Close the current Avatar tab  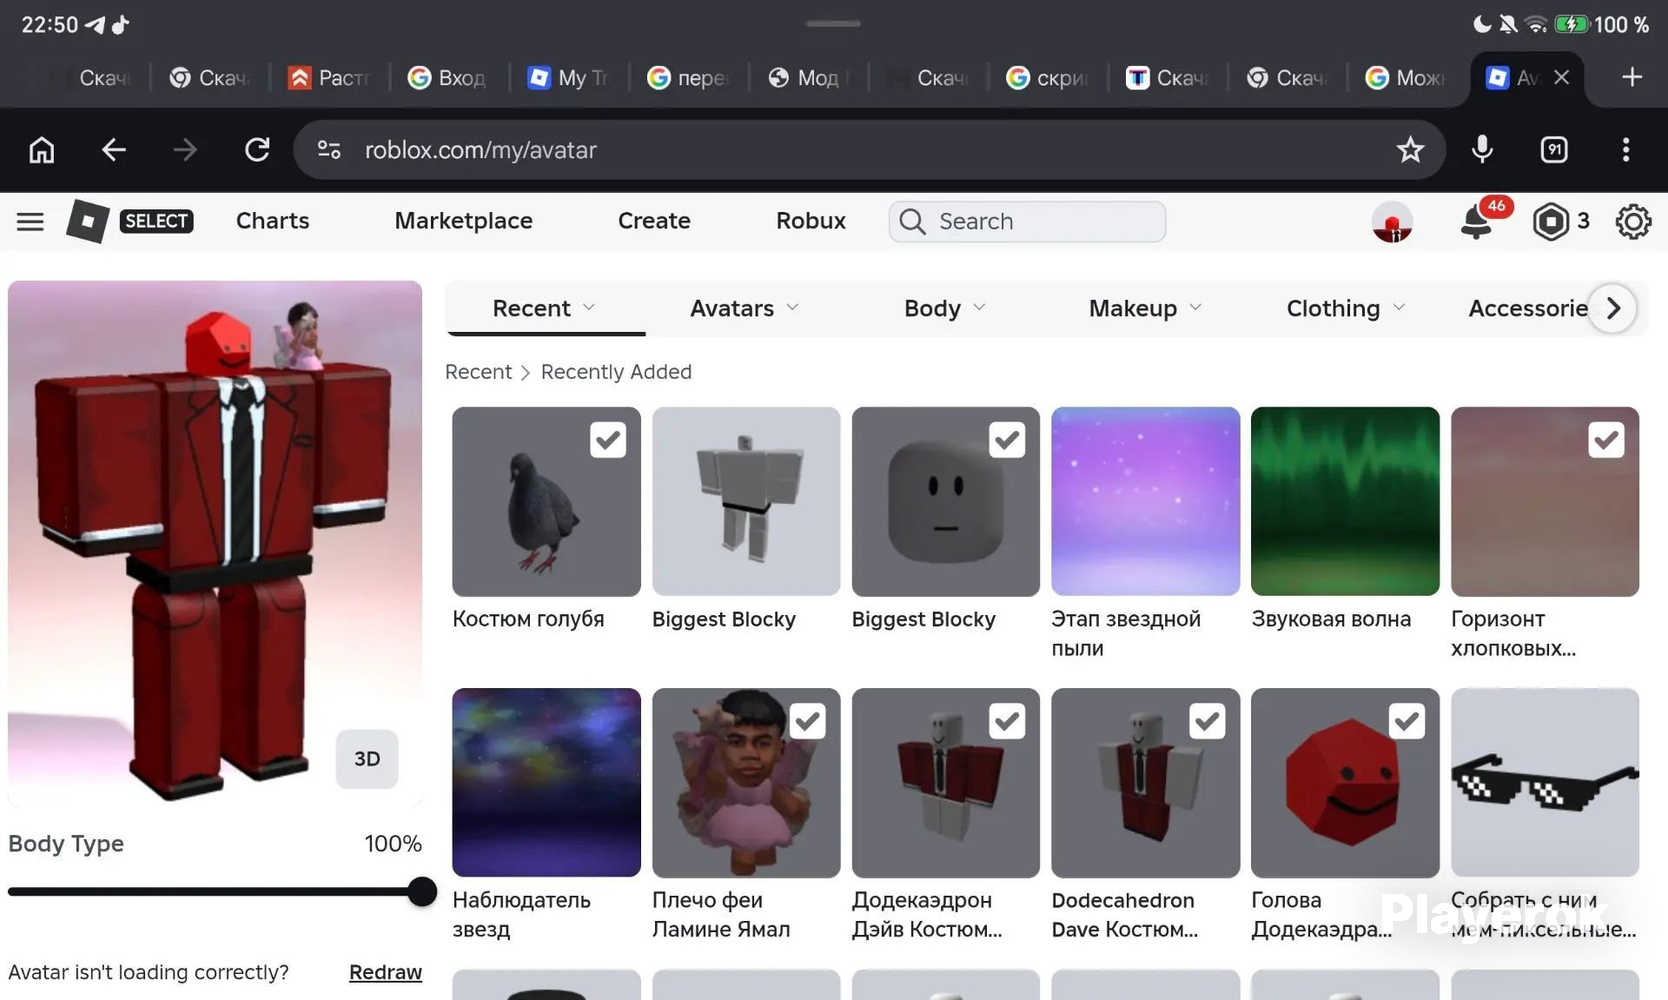click(1562, 77)
